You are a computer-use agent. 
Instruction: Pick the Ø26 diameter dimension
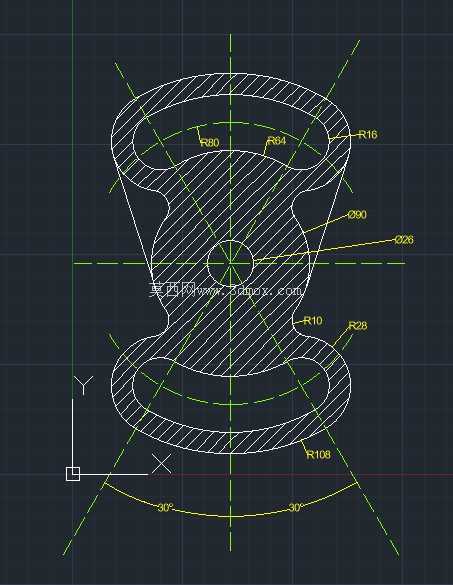coord(404,240)
